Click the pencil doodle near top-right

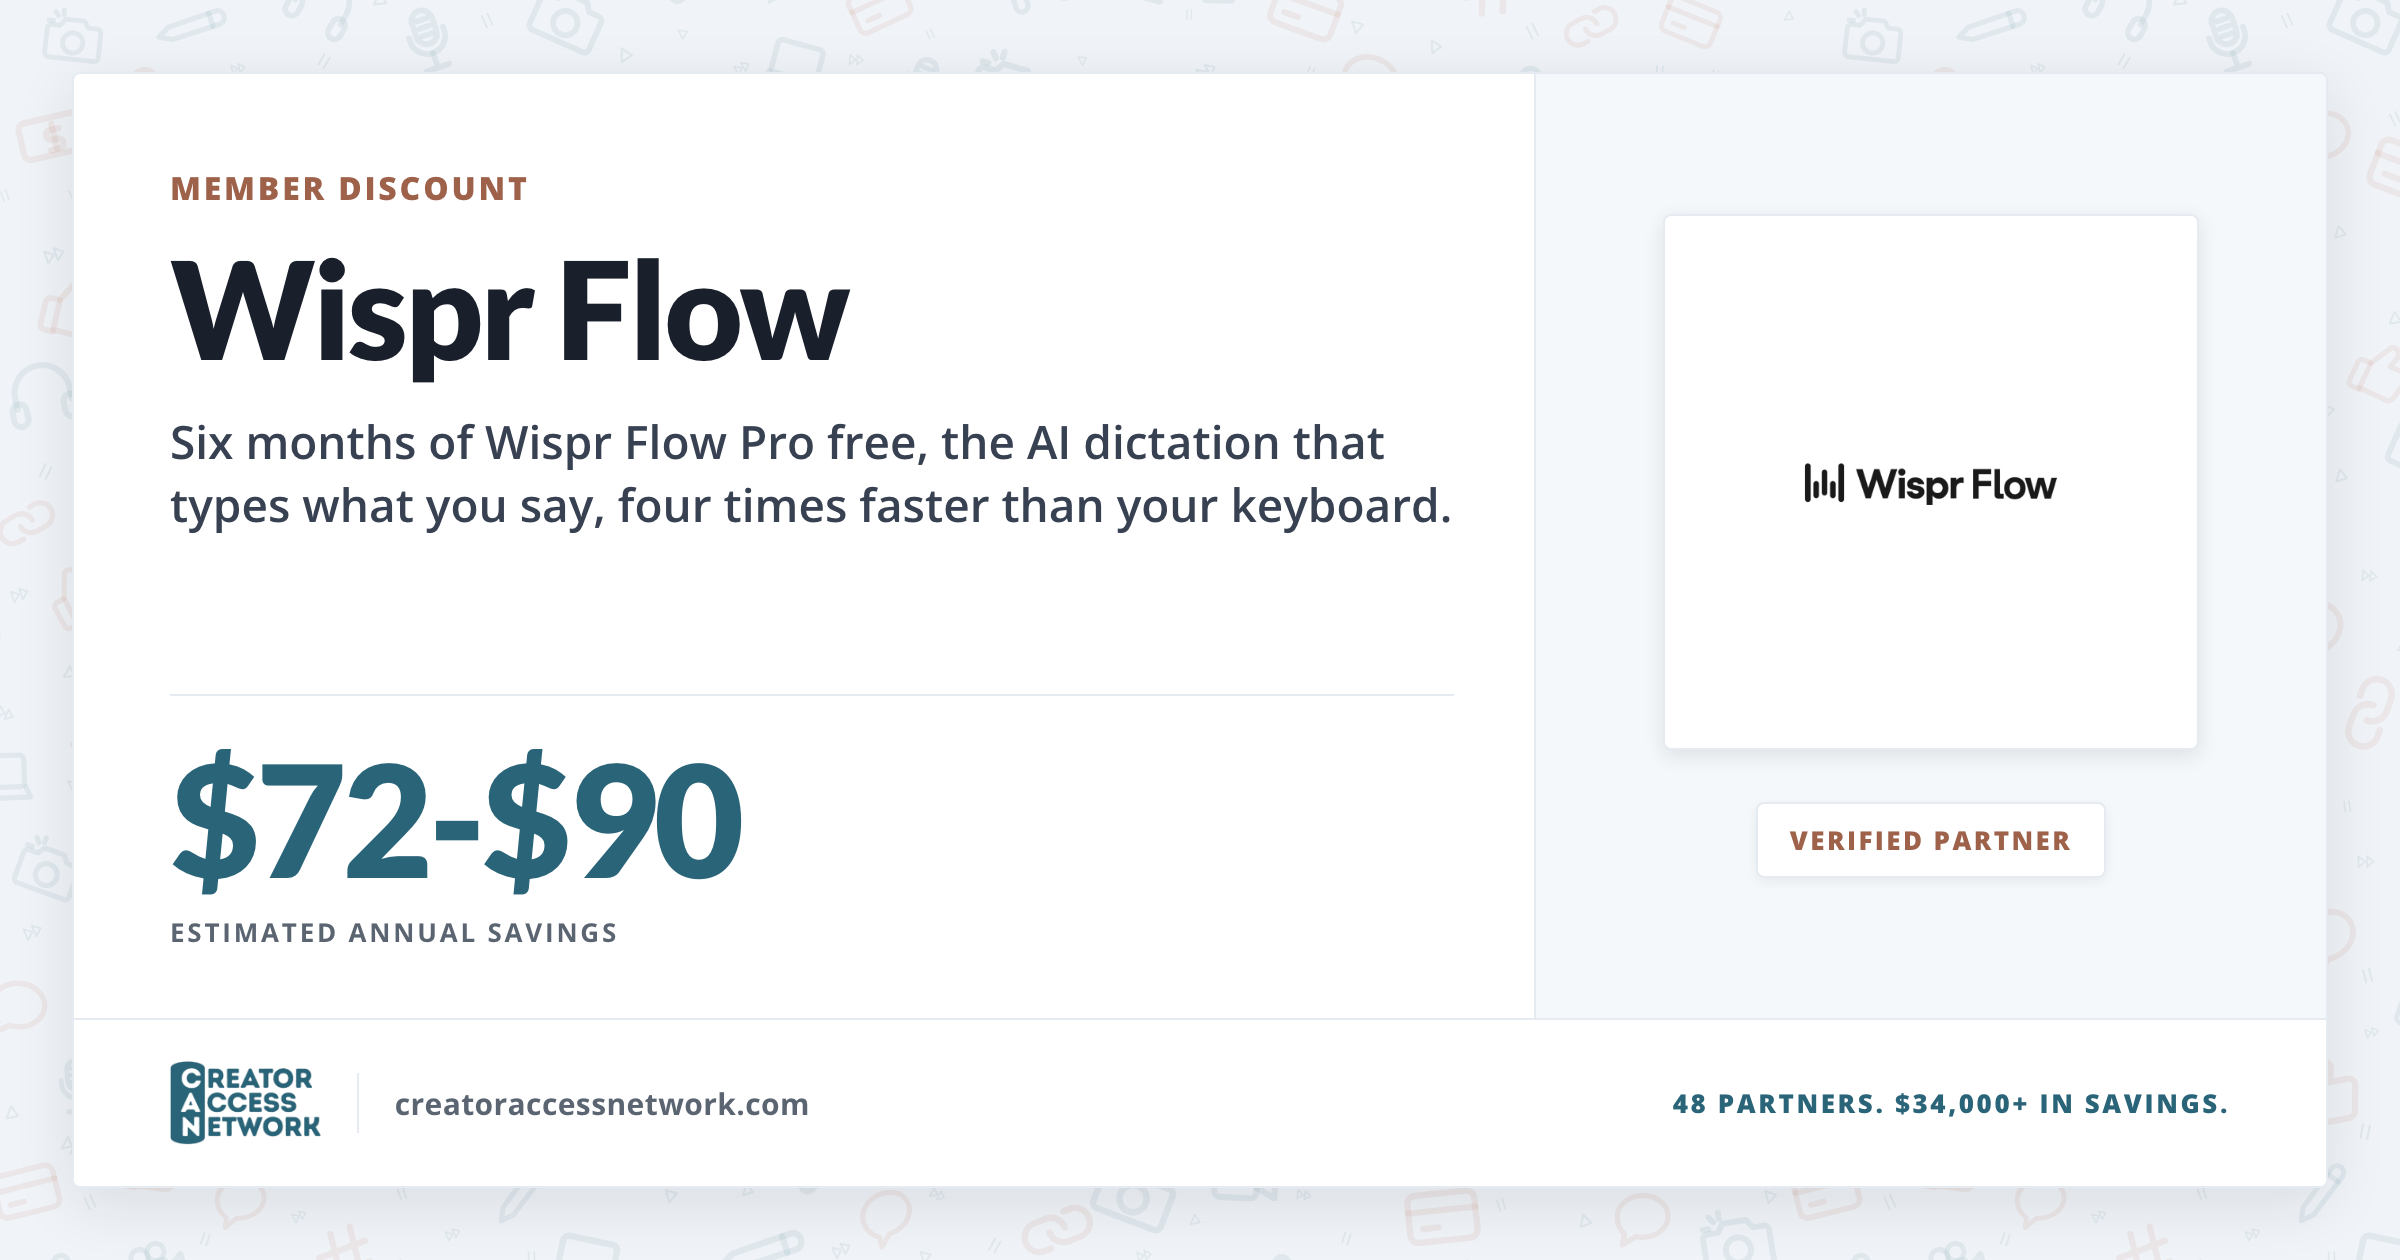click(x=1991, y=27)
